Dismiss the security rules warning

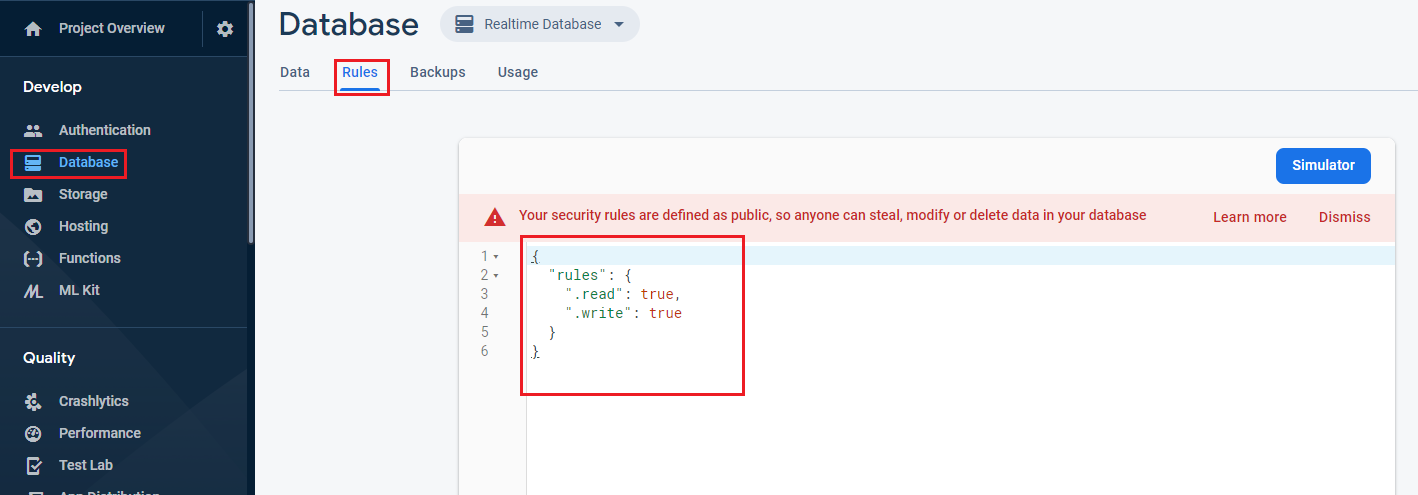click(x=1344, y=217)
